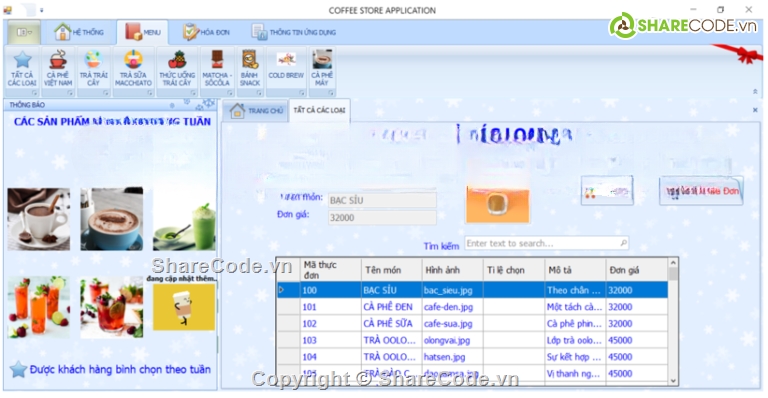The height and width of the screenshot is (398, 768).
Task: Click the cafe-den.jpg cell
Action: coord(453,307)
